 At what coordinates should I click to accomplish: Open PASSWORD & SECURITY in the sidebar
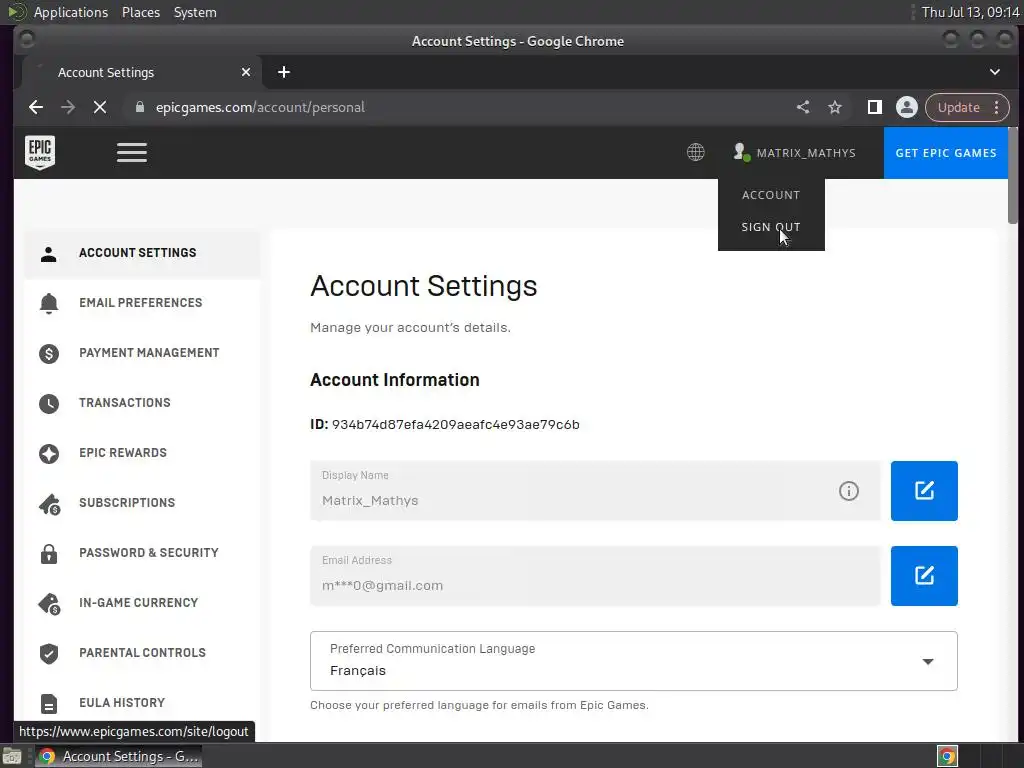pyautogui.click(x=149, y=552)
